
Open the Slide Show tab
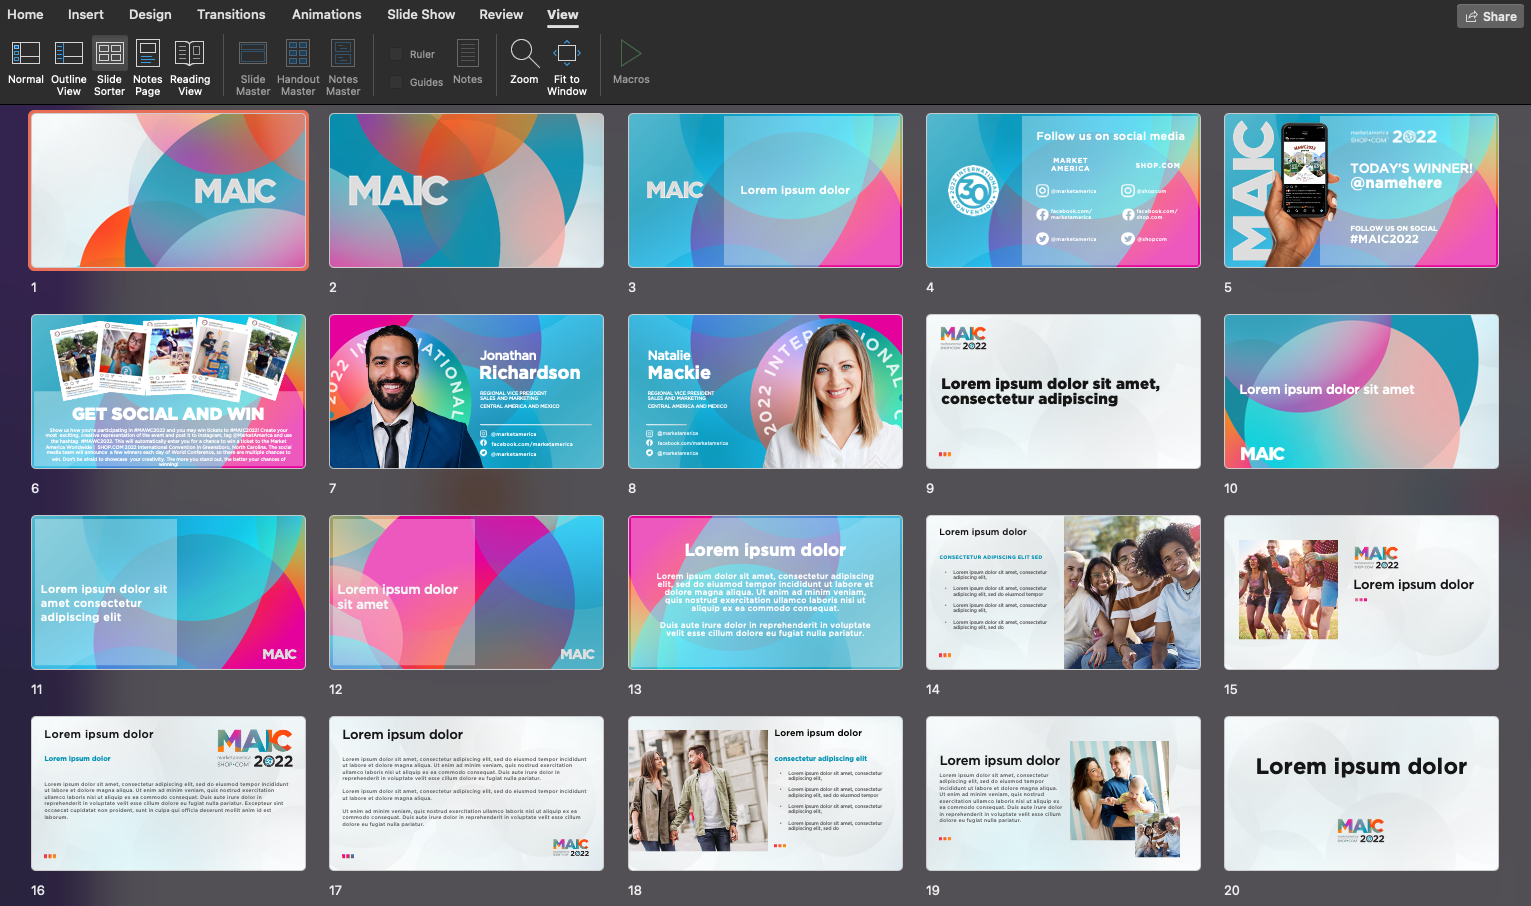click(x=421, y=14)
